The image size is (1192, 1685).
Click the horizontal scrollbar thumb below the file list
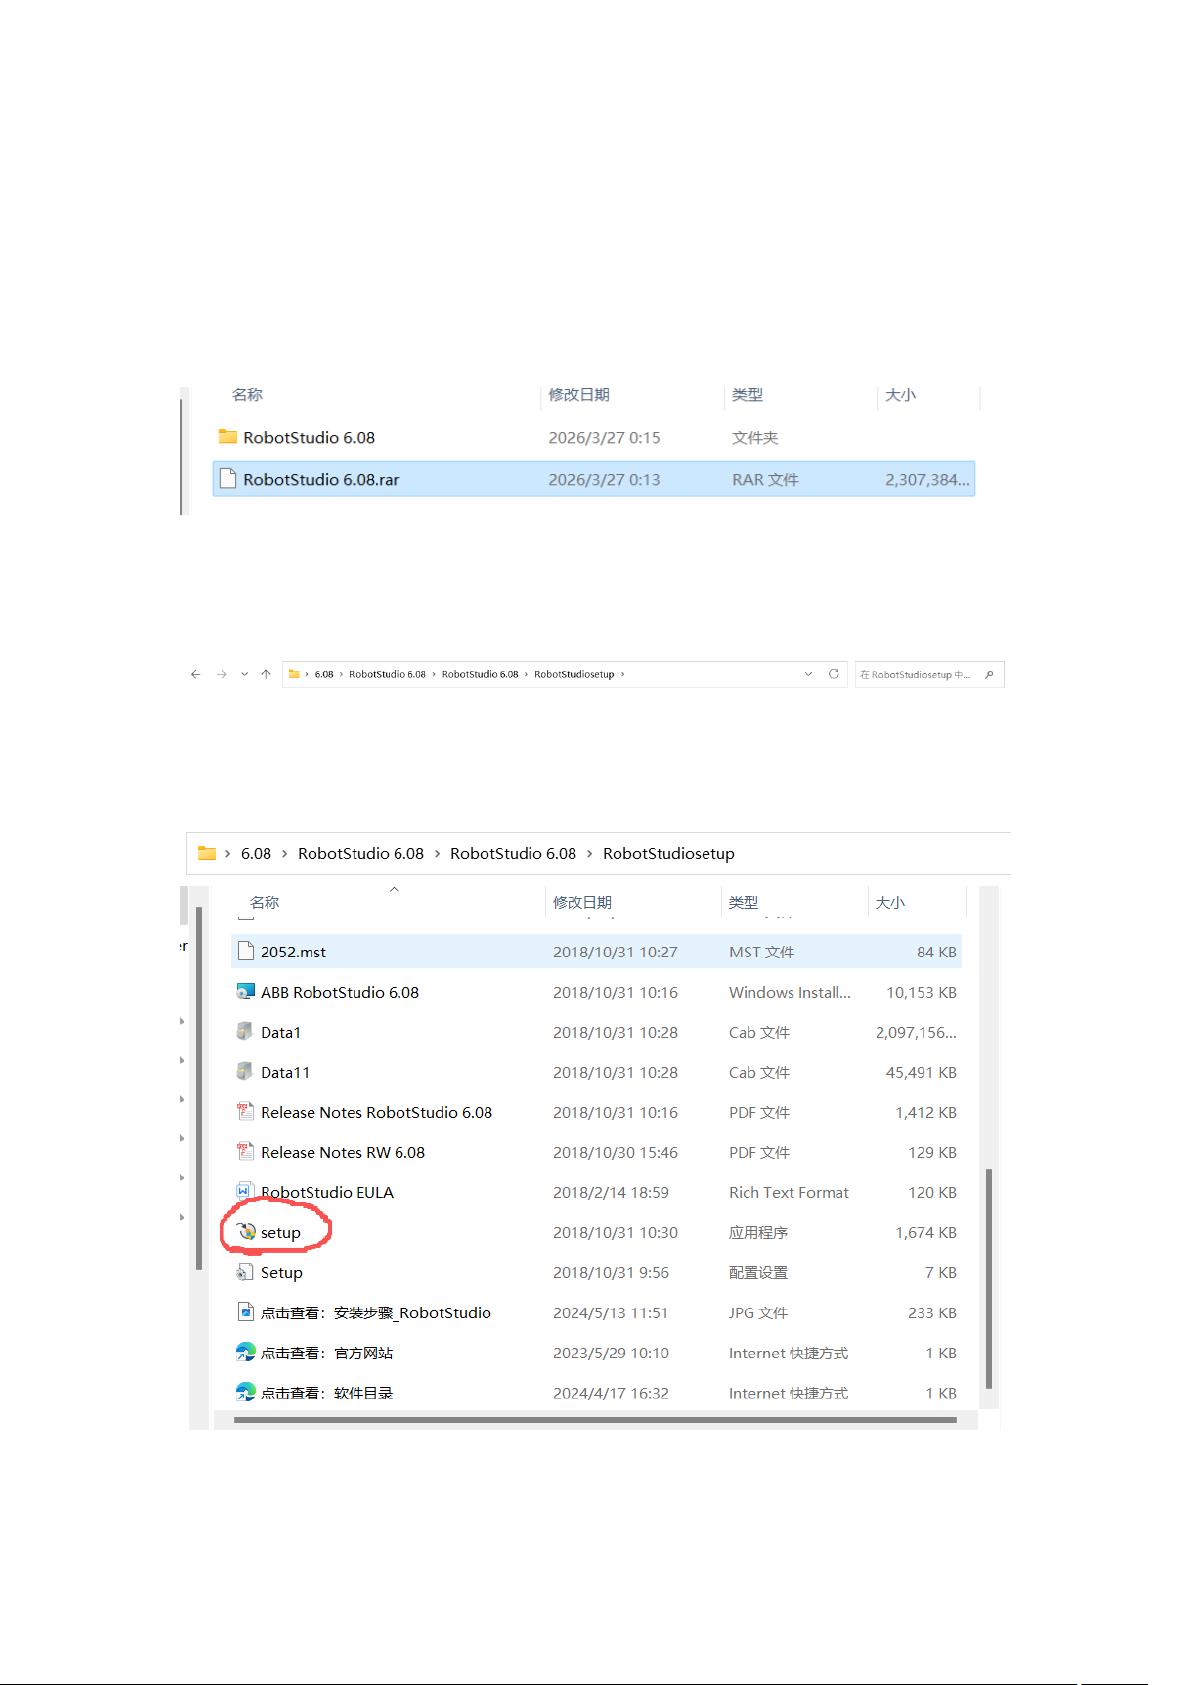coord(595,1419)
